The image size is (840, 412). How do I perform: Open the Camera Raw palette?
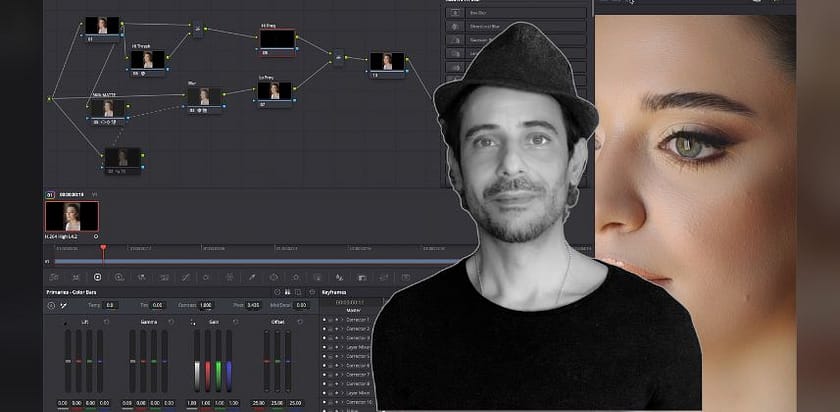54,277
